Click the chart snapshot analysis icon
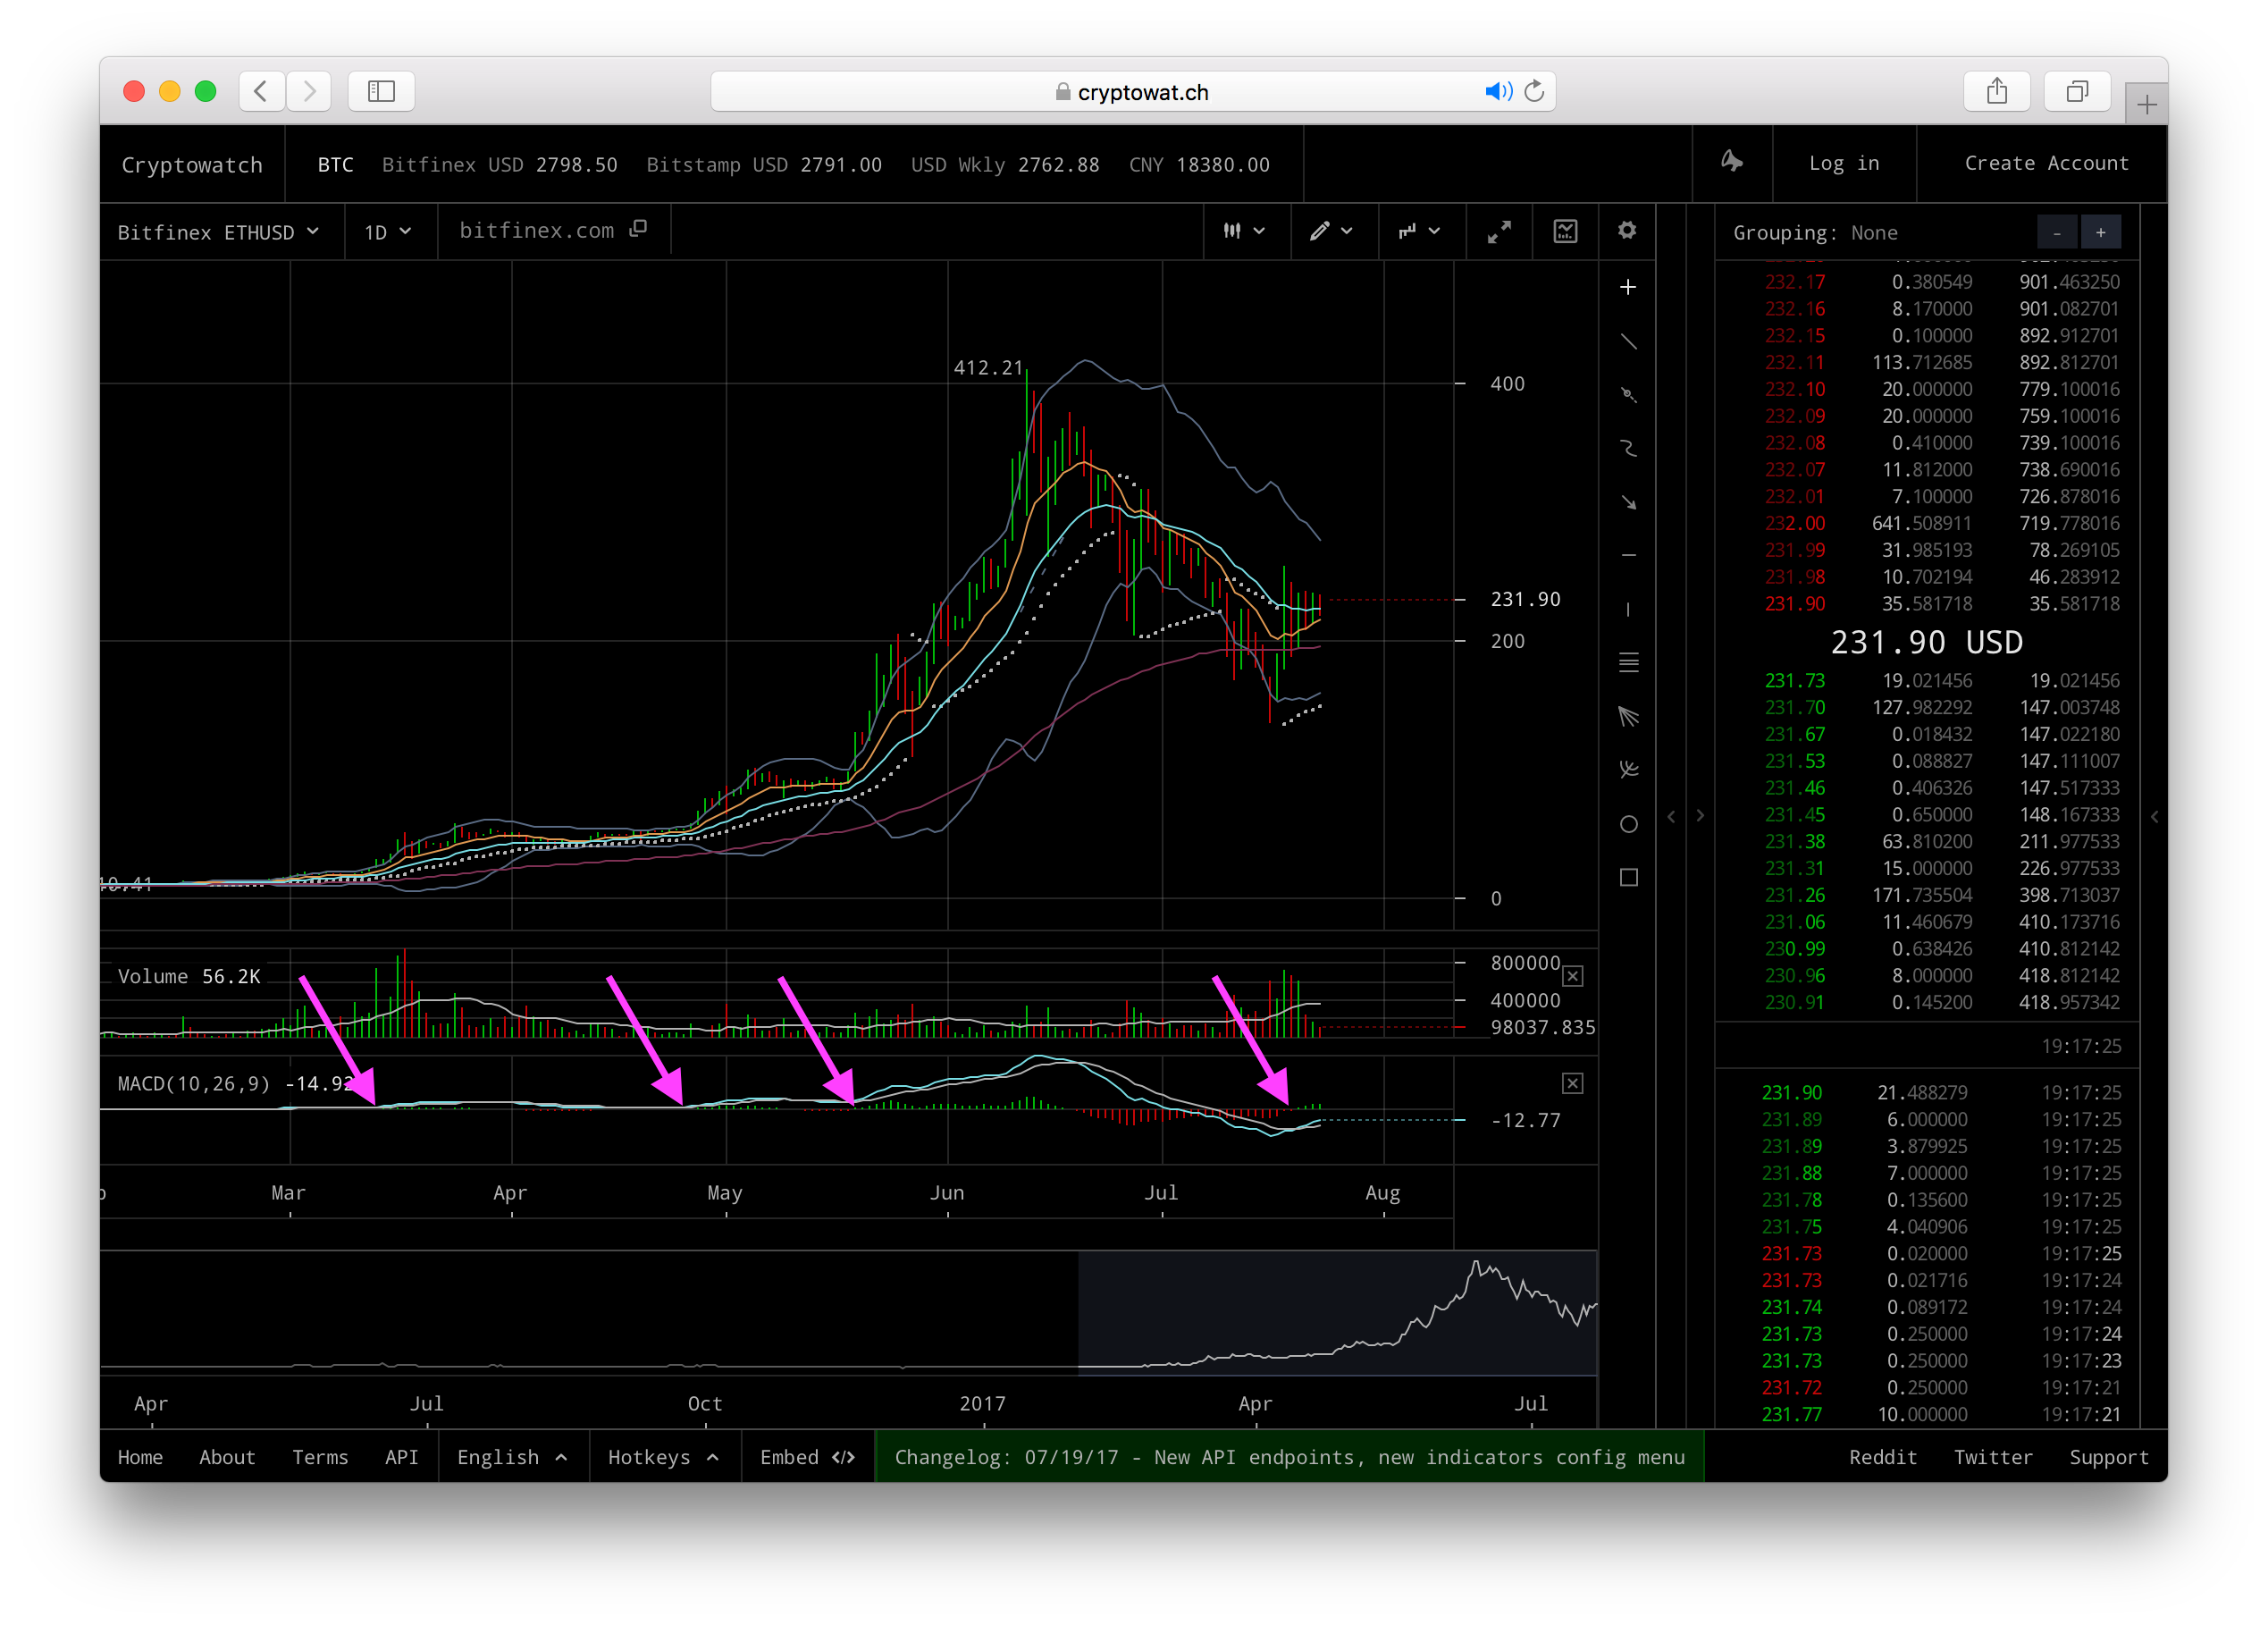 (x=1565, y=231)
